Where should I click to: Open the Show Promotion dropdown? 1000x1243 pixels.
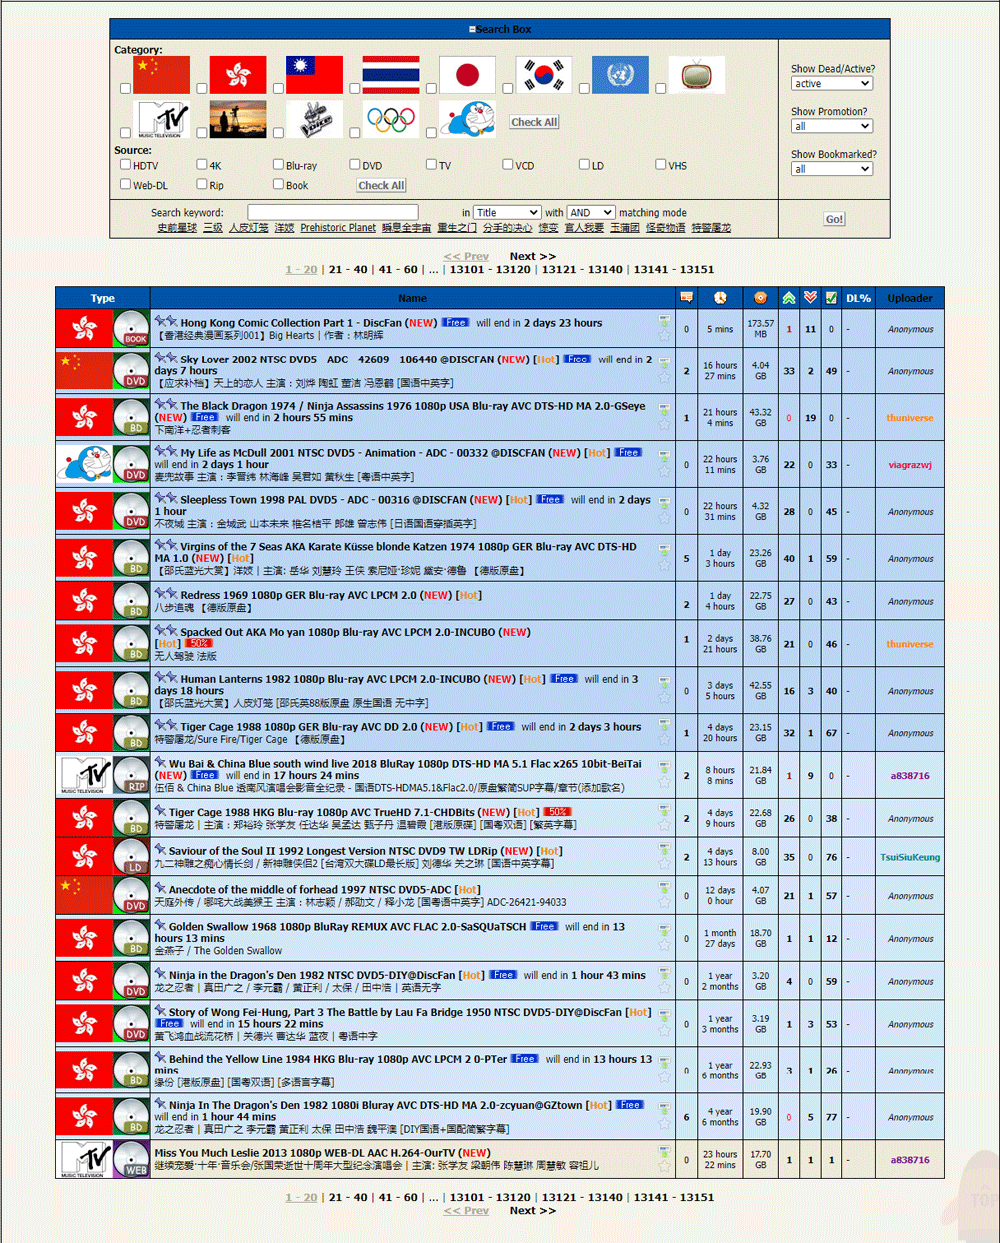point(832,126)
